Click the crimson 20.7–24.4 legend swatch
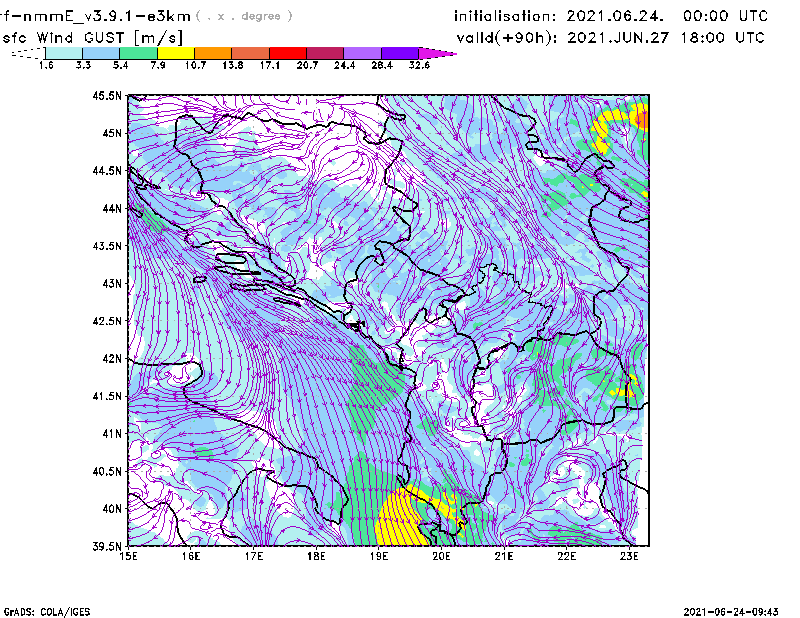This screenshot has width=800, height=618. (325, 53)
